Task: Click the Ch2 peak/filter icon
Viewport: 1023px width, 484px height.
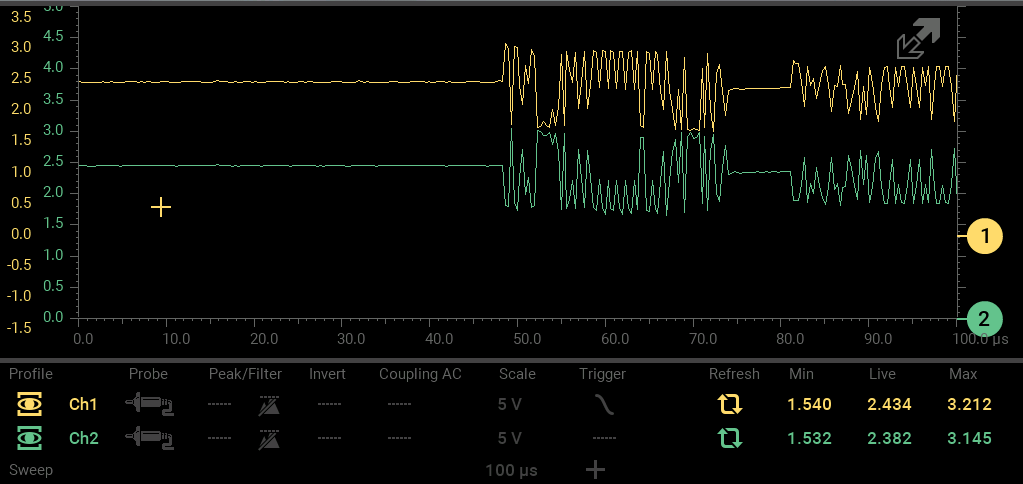Action: click(x=269, y=438)
